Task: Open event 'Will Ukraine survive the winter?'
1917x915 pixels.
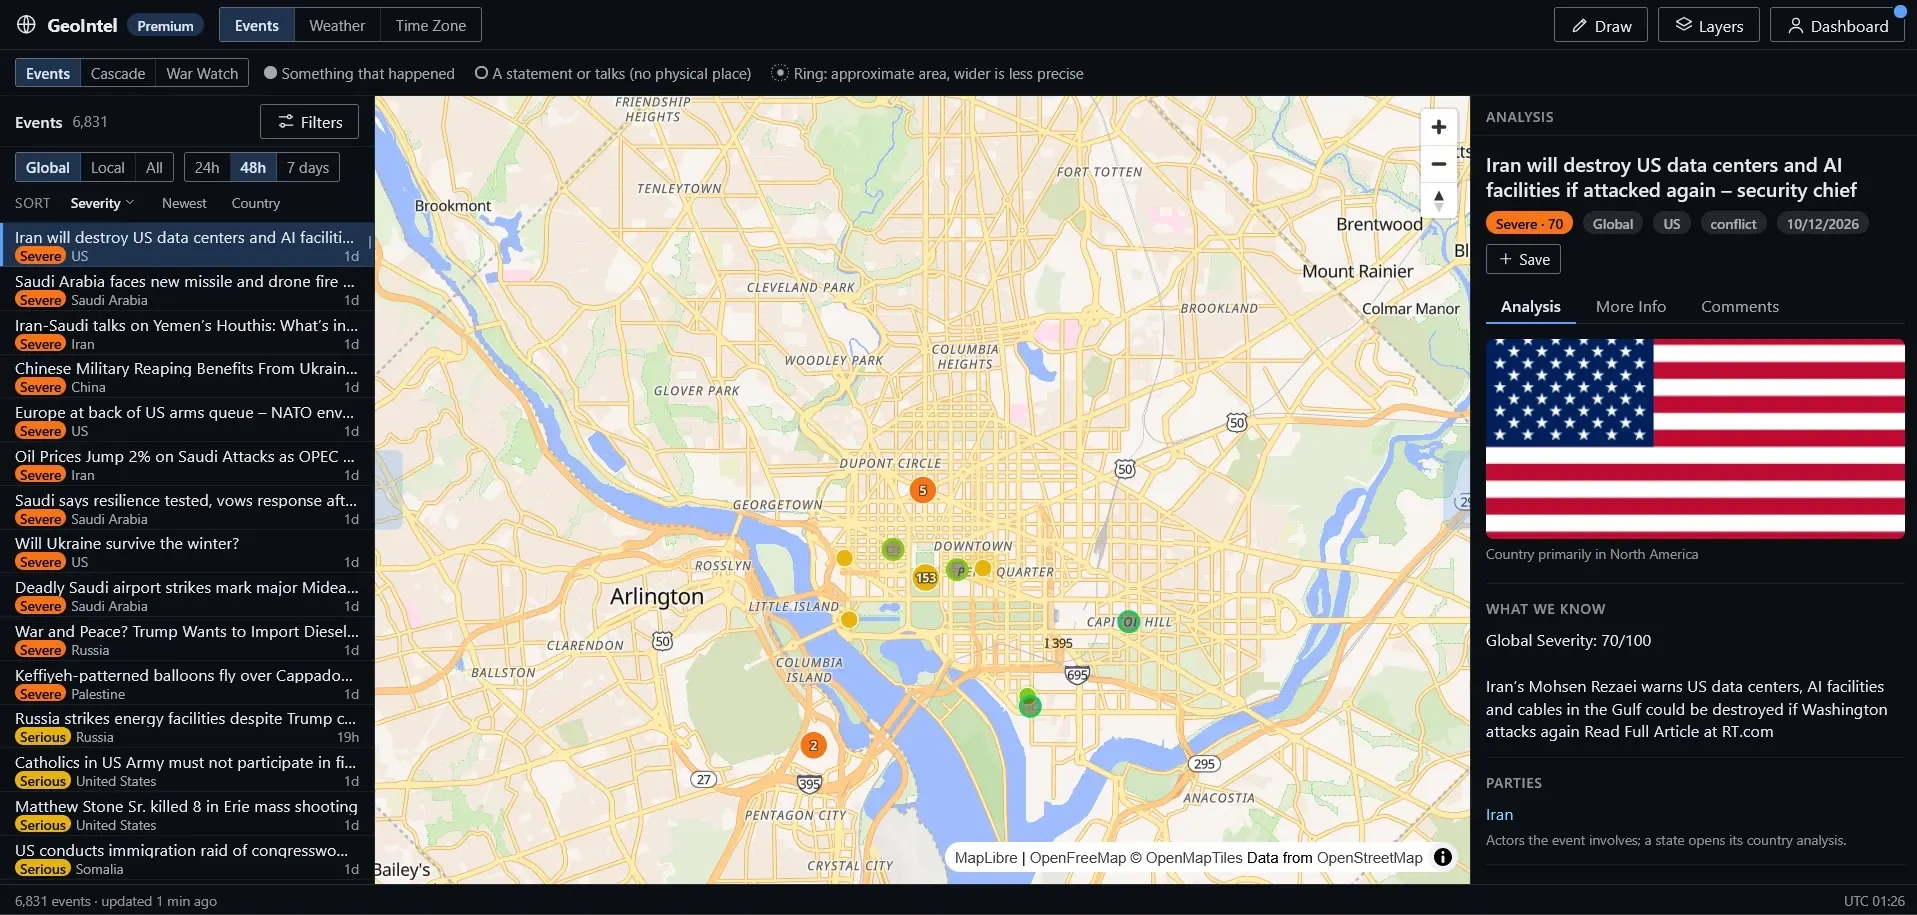Action: [x=187, y=552]
